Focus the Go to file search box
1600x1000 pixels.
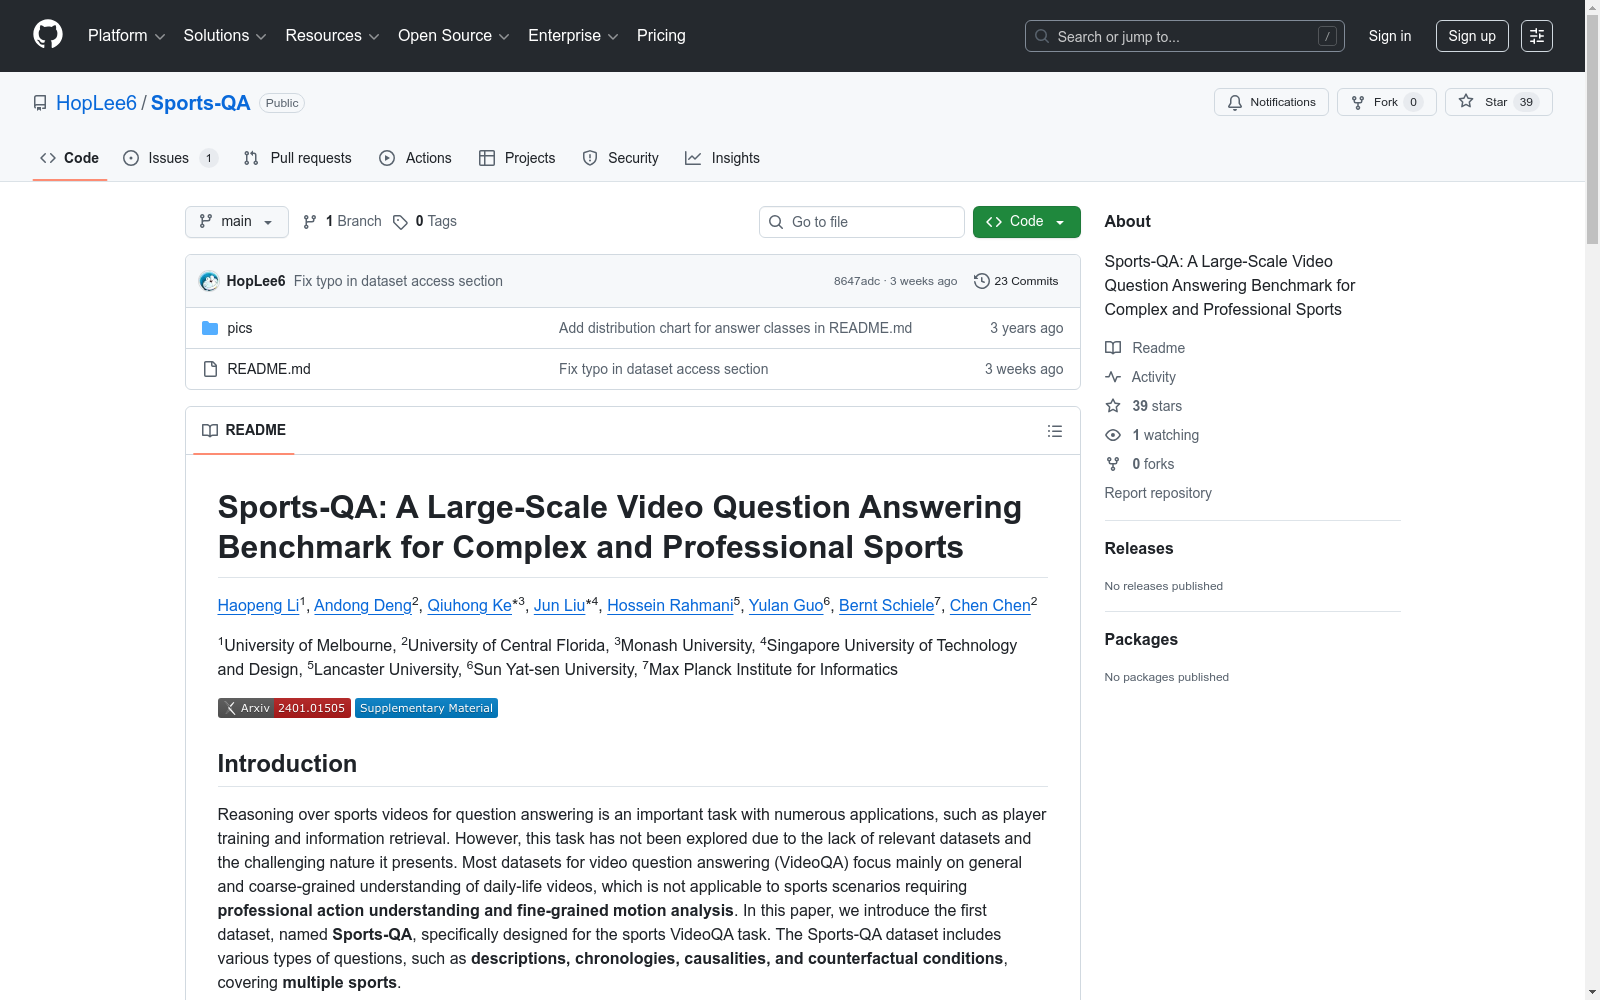point(862,222)
